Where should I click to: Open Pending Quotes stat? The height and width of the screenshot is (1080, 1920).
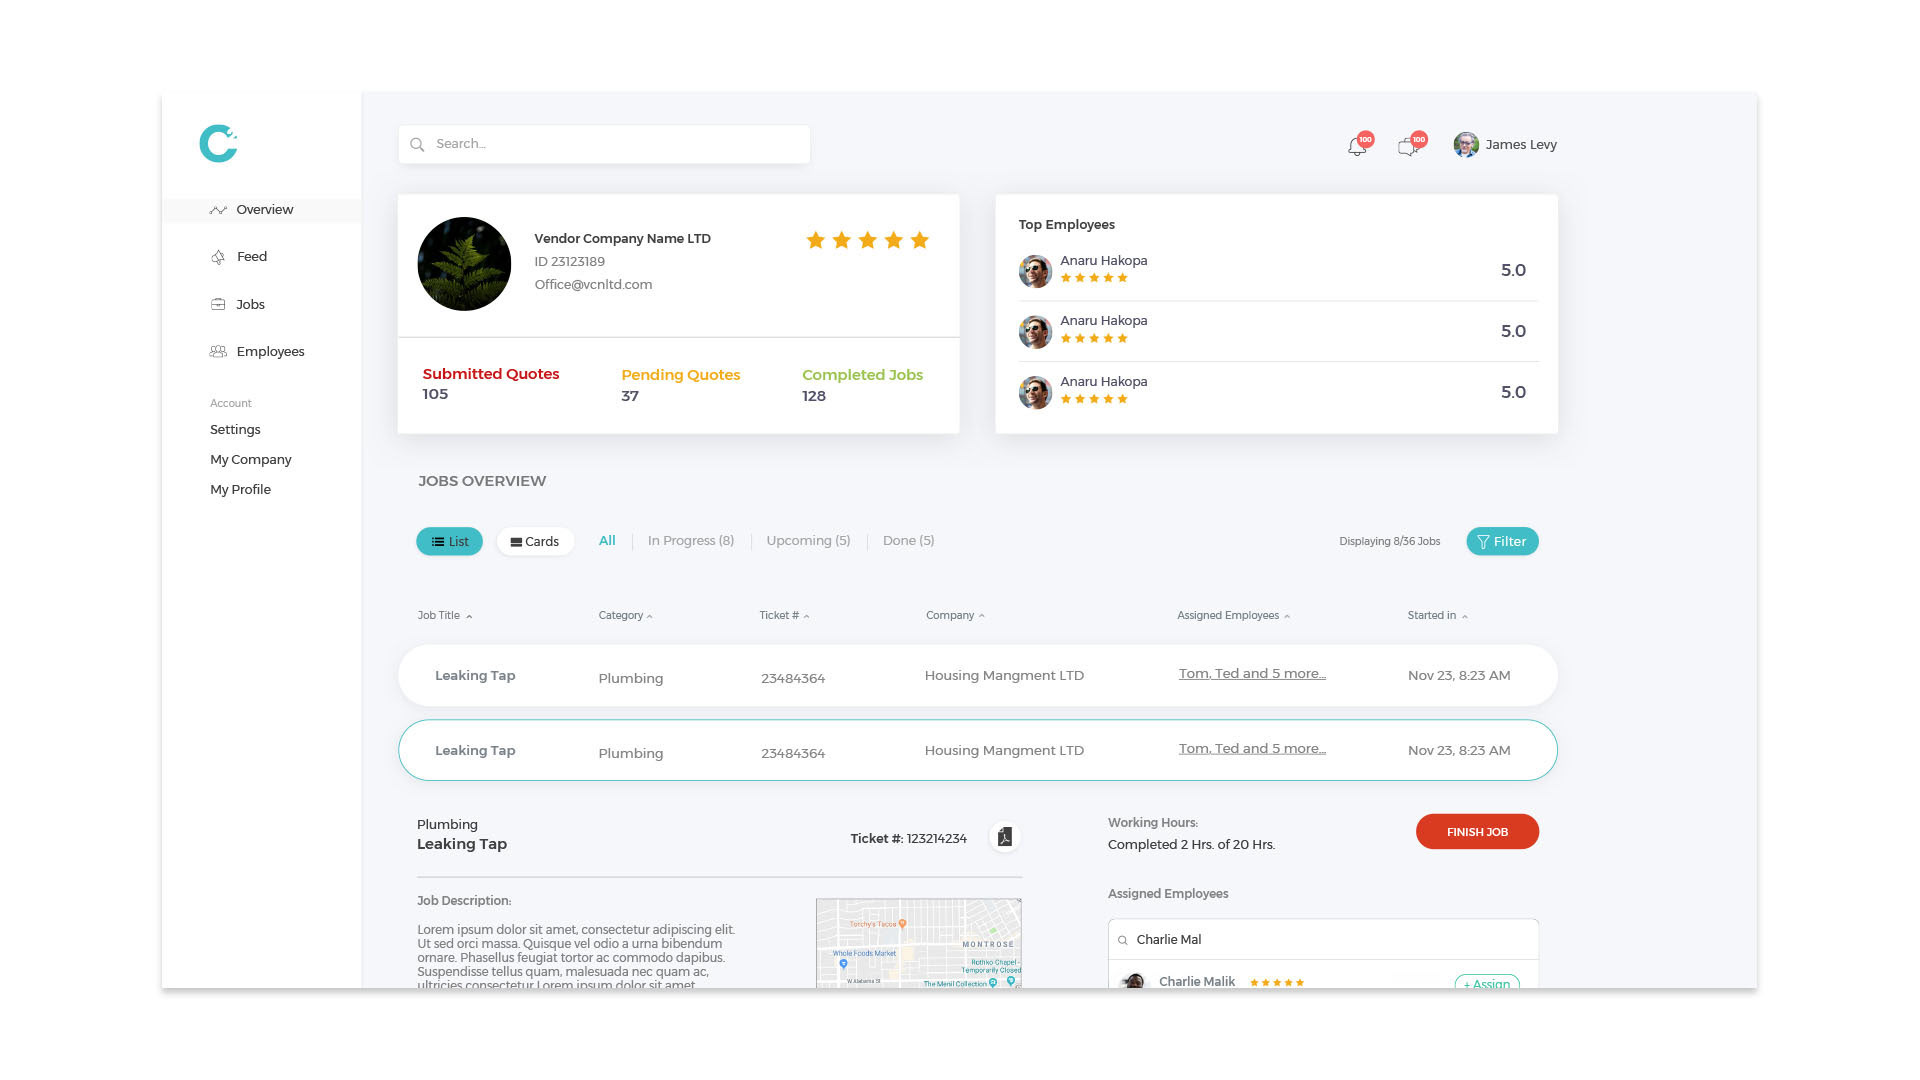(x=681, y=385)
